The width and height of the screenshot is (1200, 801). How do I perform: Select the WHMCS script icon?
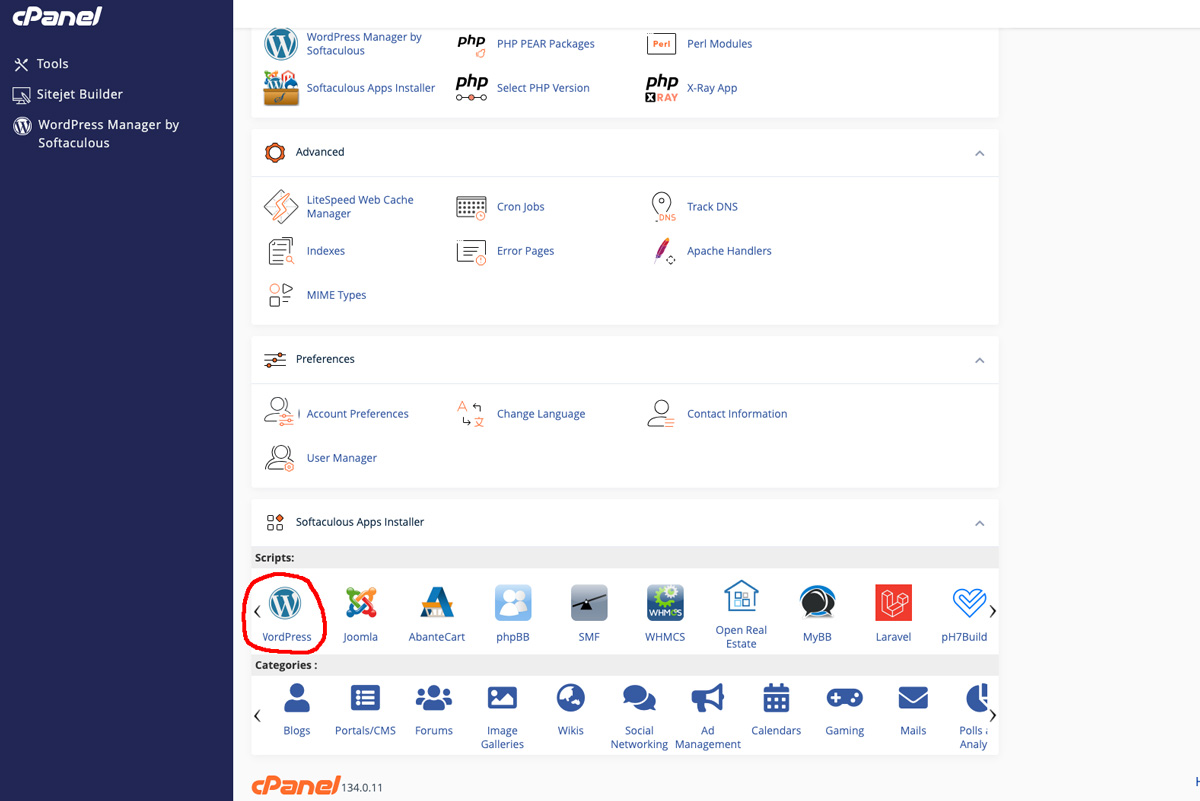[x=665, y=603]
